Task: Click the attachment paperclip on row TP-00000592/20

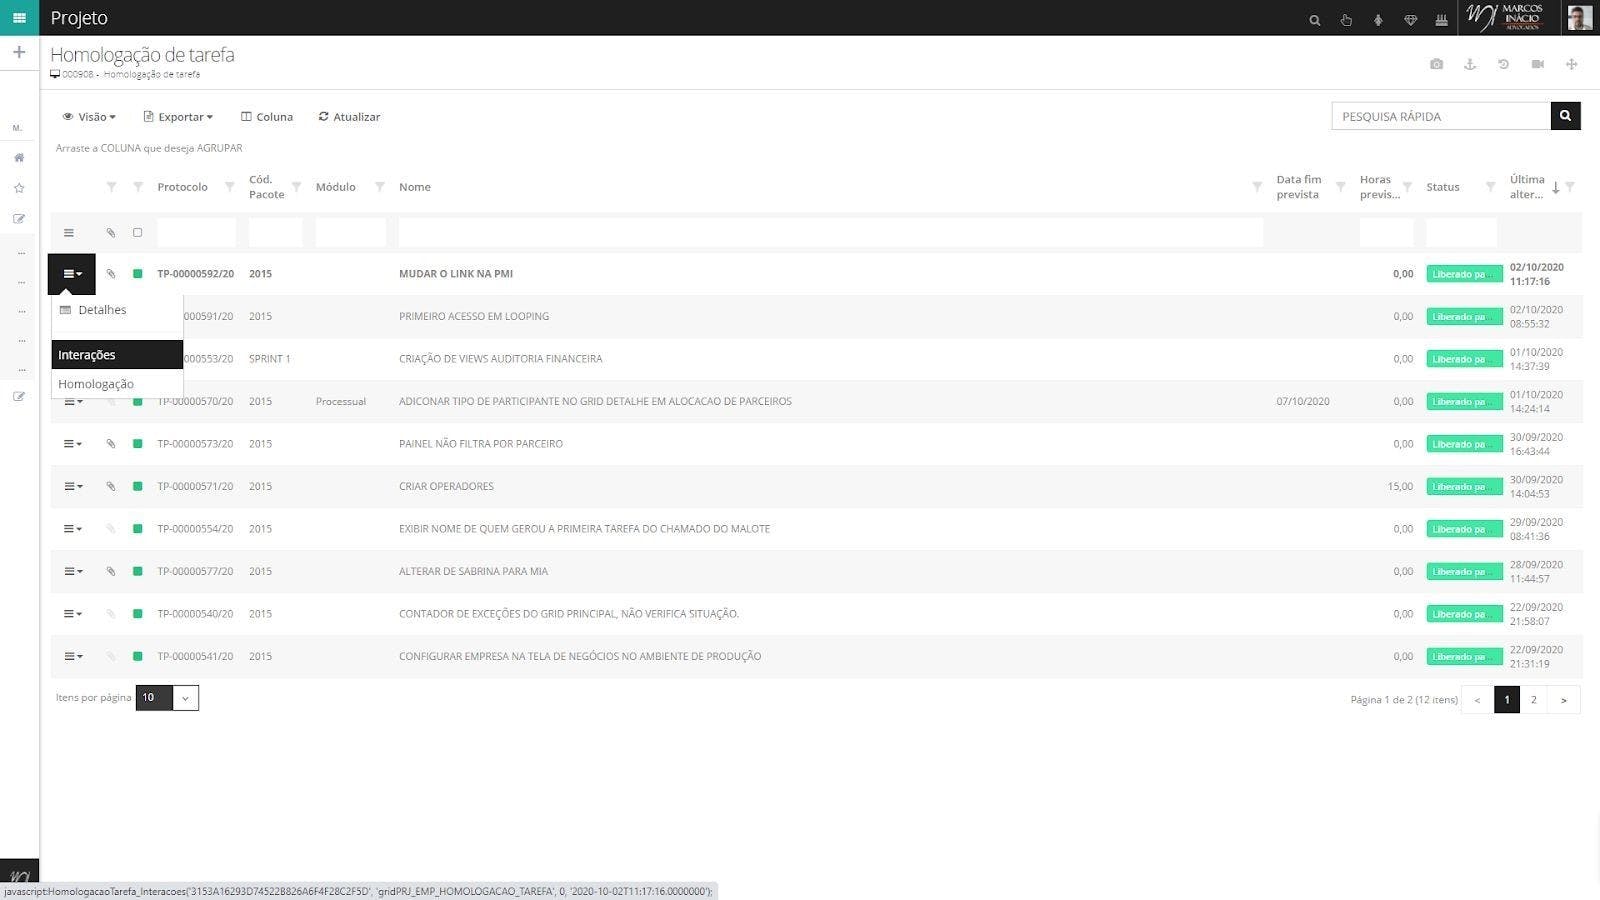Action: point(111,274)
